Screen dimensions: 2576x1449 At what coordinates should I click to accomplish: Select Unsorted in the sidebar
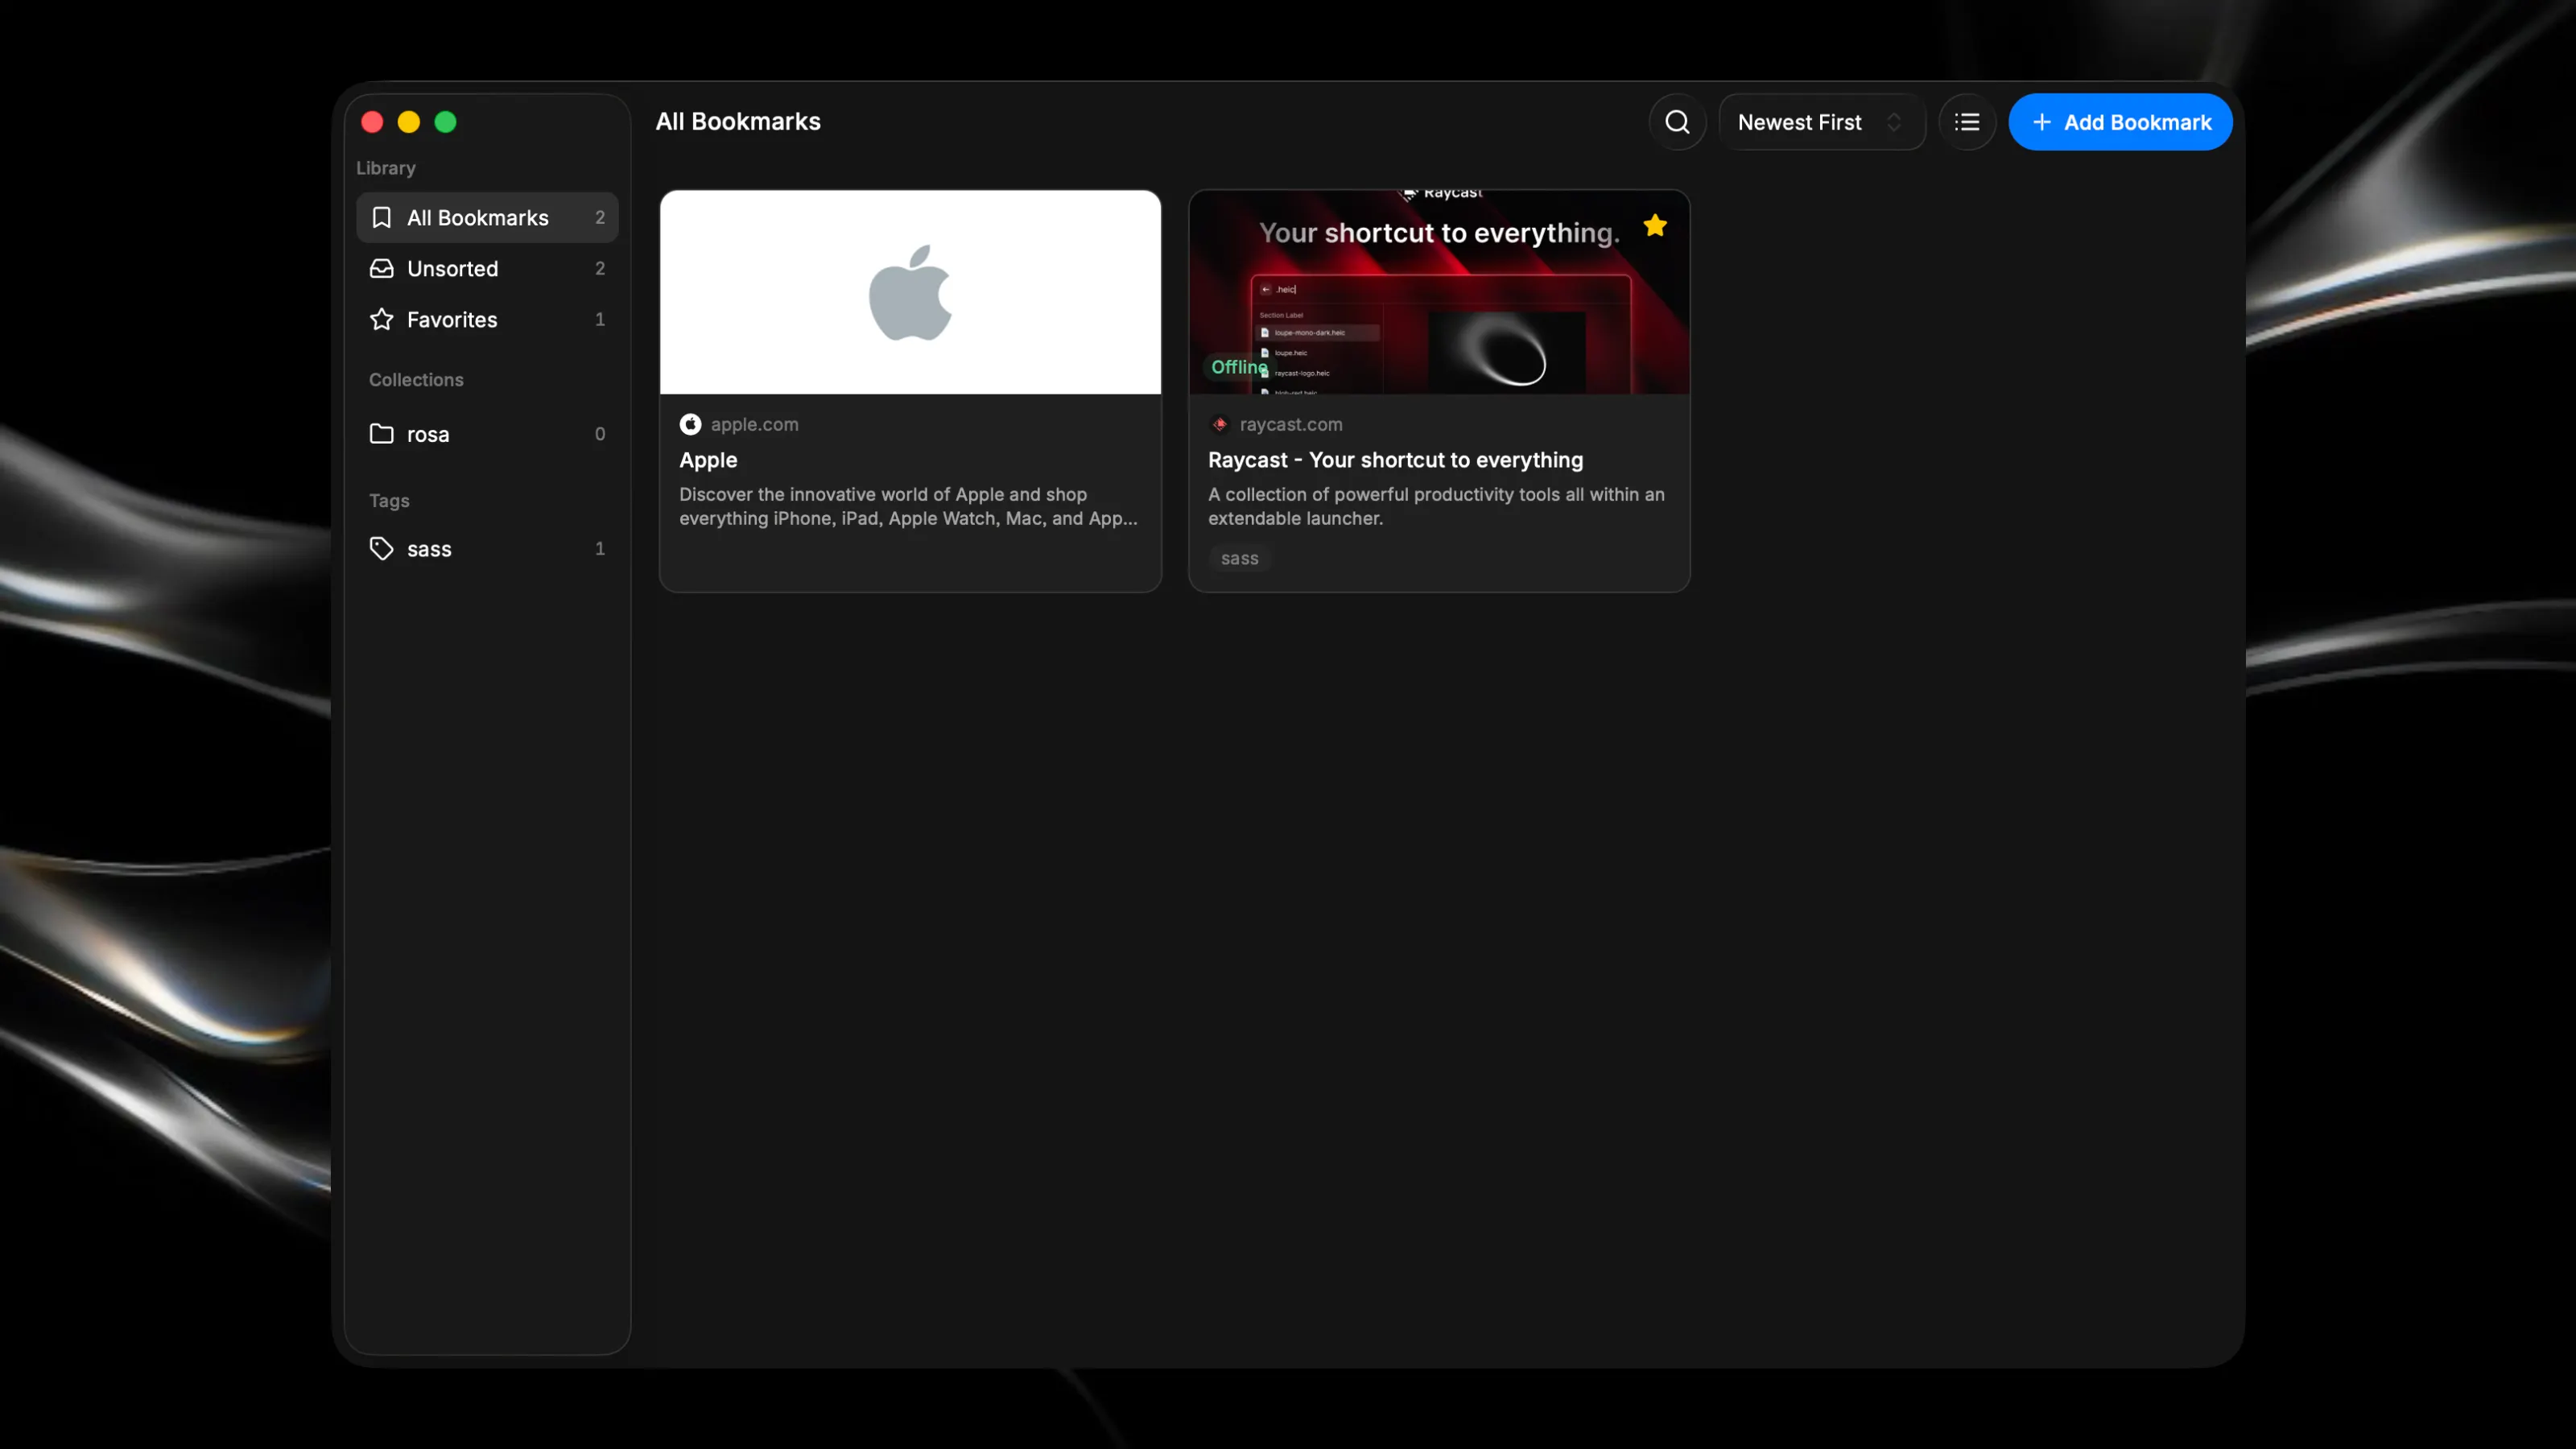click(x=487, y=269)
